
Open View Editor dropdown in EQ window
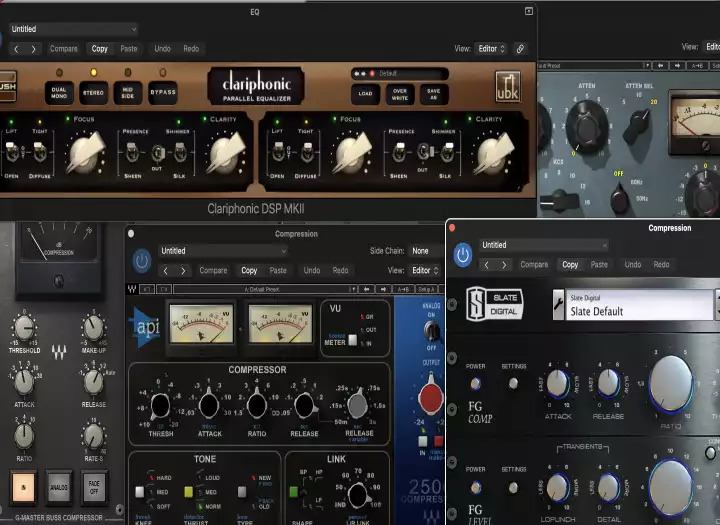coord(490,49)
